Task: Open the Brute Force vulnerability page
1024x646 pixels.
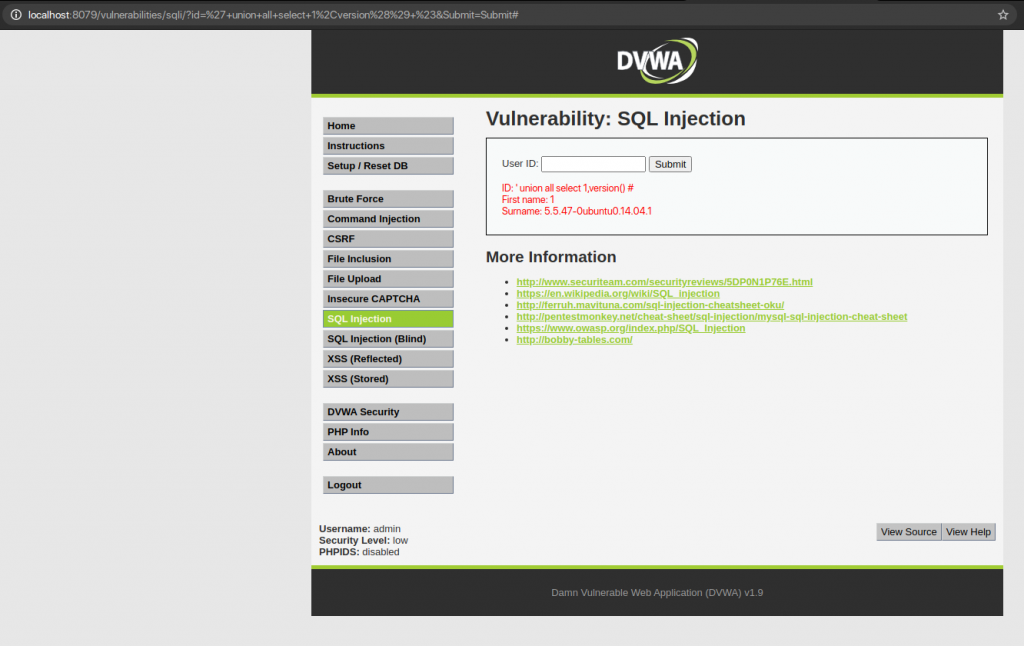Action: pos(388,198)
